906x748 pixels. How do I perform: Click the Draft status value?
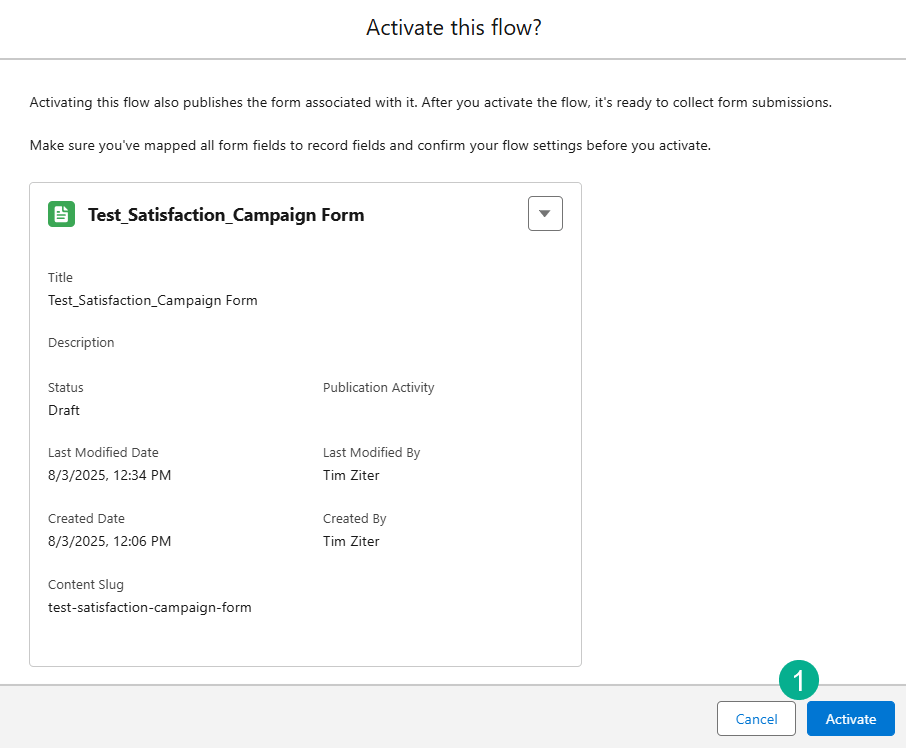click(64, 410)
